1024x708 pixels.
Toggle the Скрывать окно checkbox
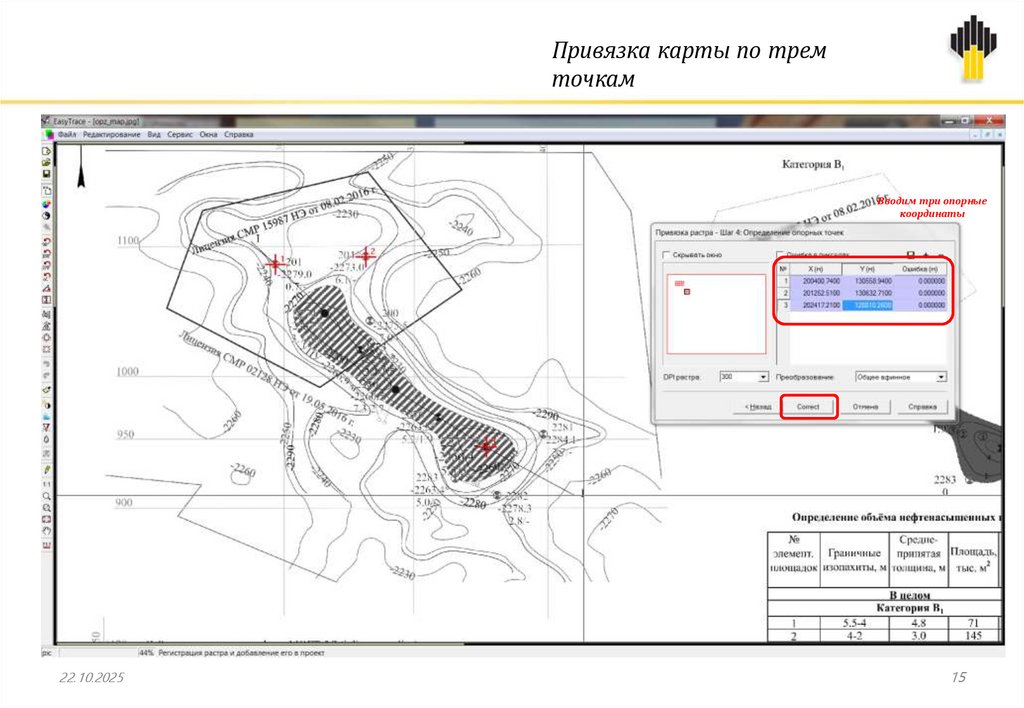coord(666,255)
